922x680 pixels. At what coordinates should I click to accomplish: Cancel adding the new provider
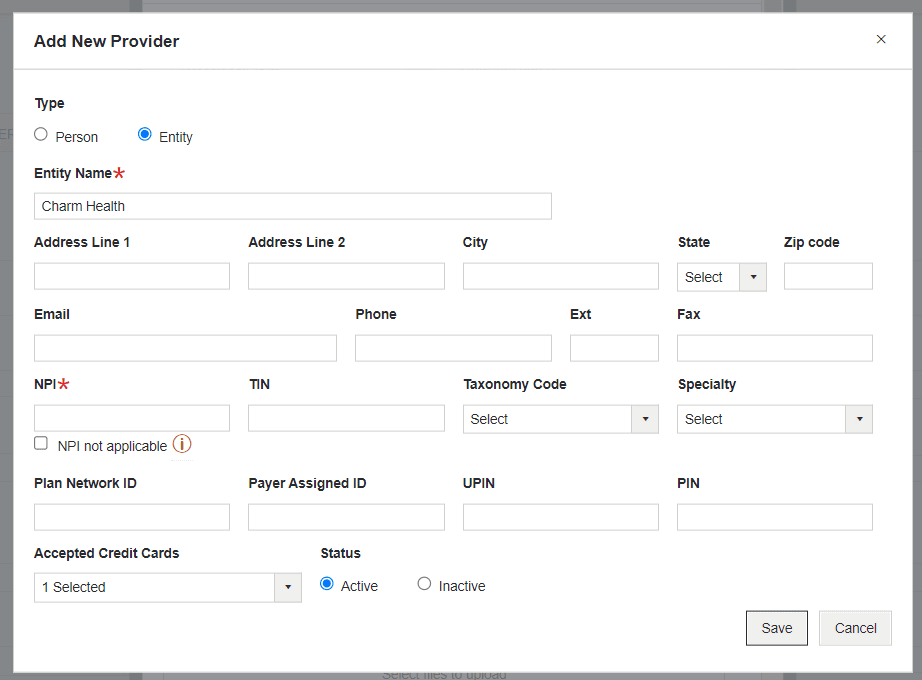click(x=855, y=627)
